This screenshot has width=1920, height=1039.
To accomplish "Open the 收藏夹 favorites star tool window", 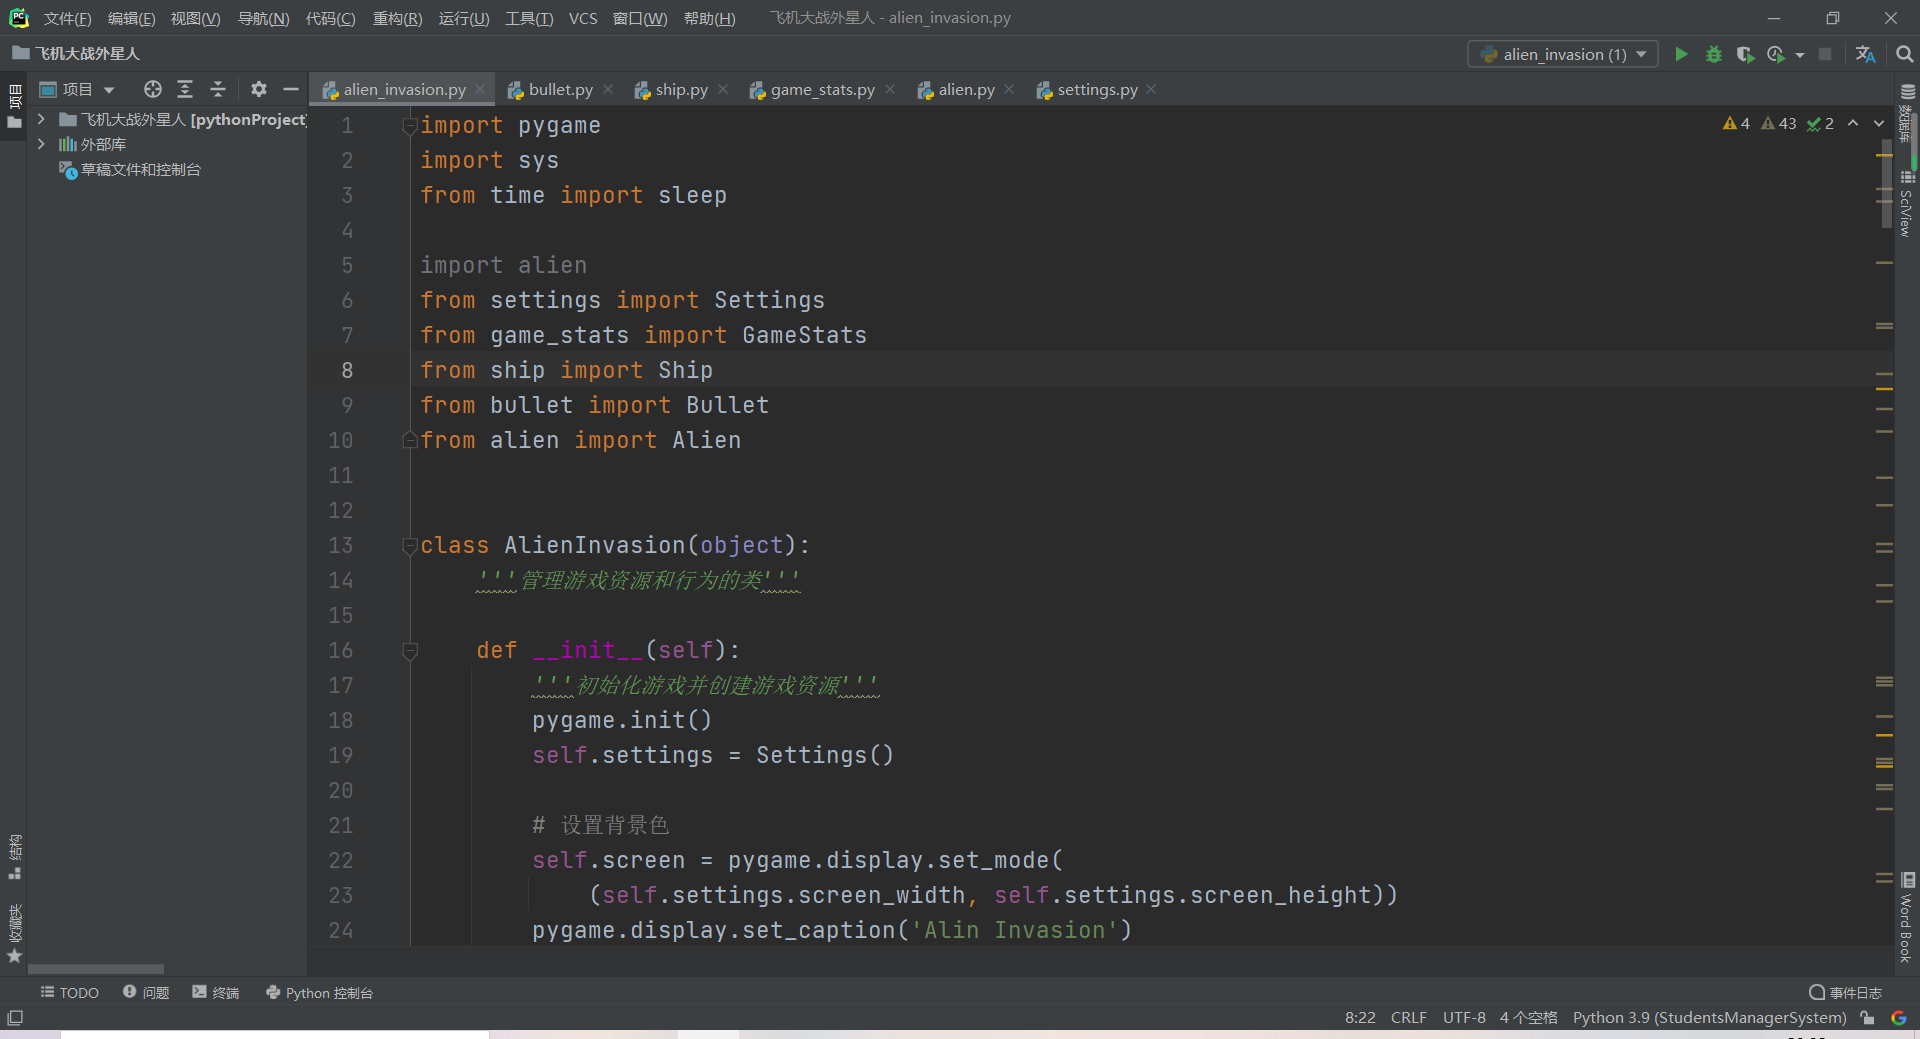I will click(14, 934).
